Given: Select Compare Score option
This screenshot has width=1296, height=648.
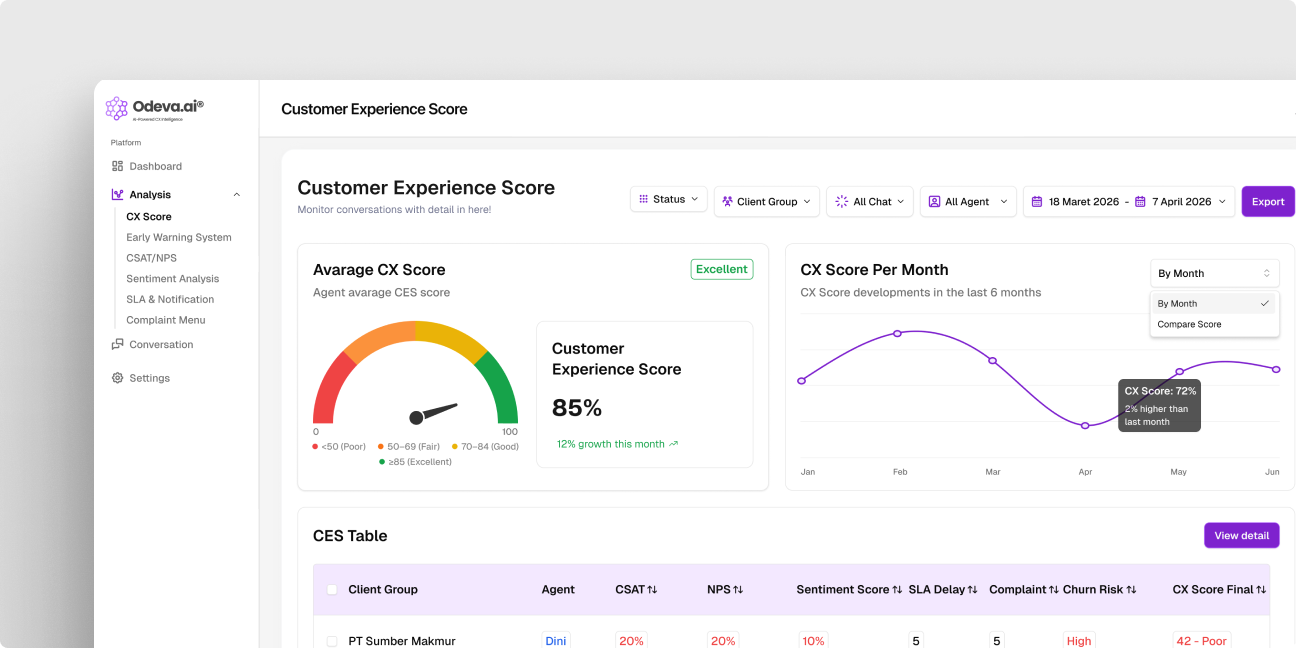Looking at the screenshot, I should [x=1214, y=324].
